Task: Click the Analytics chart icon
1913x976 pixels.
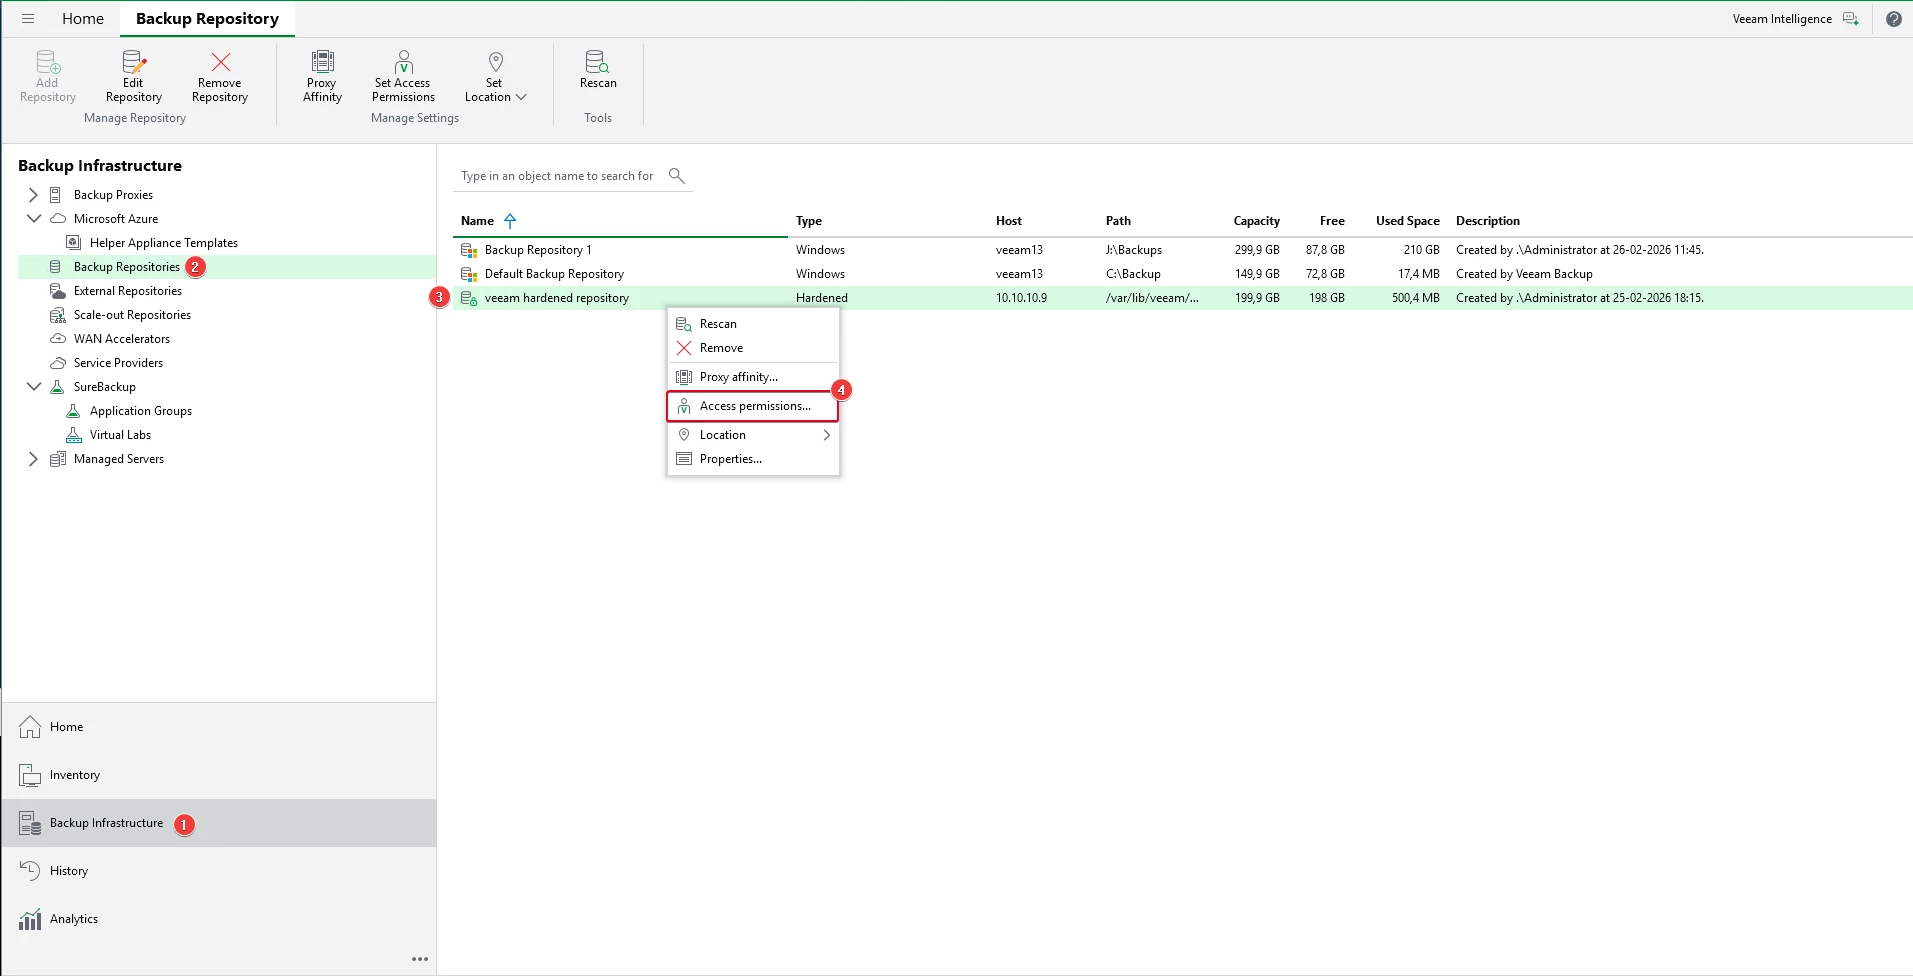Action: (30, 919)
